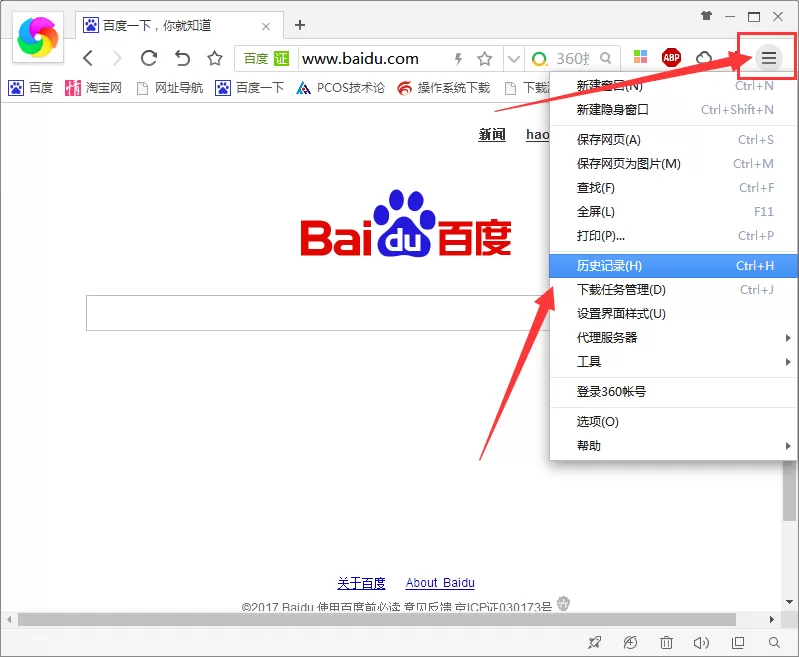Open the 百度 bookmark

(31, 88)
